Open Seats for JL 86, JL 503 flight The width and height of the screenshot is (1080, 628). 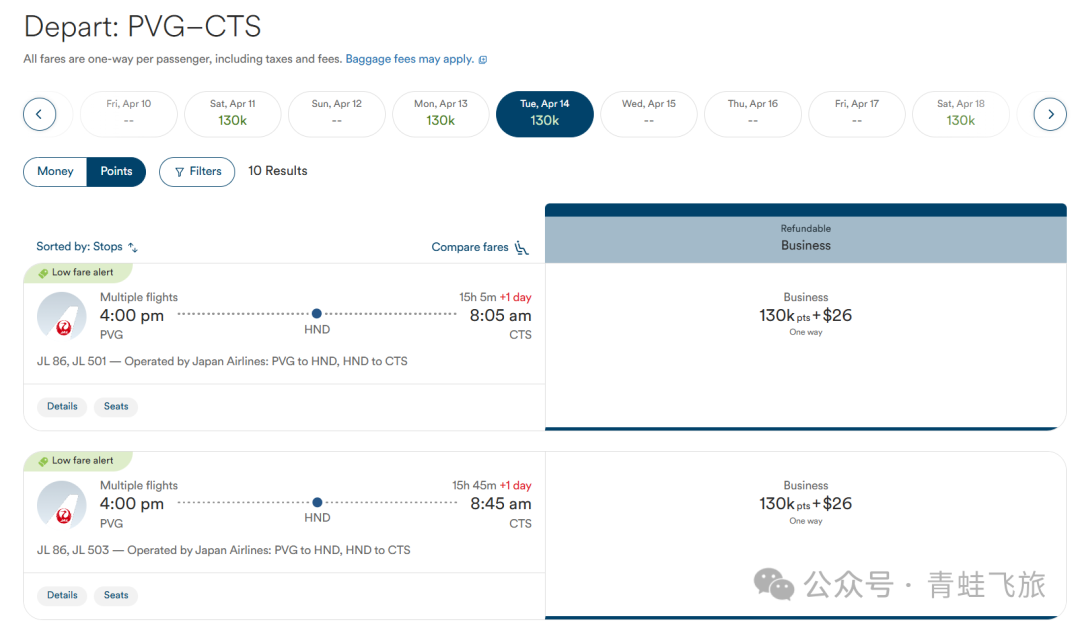click(x=116, y=595)
